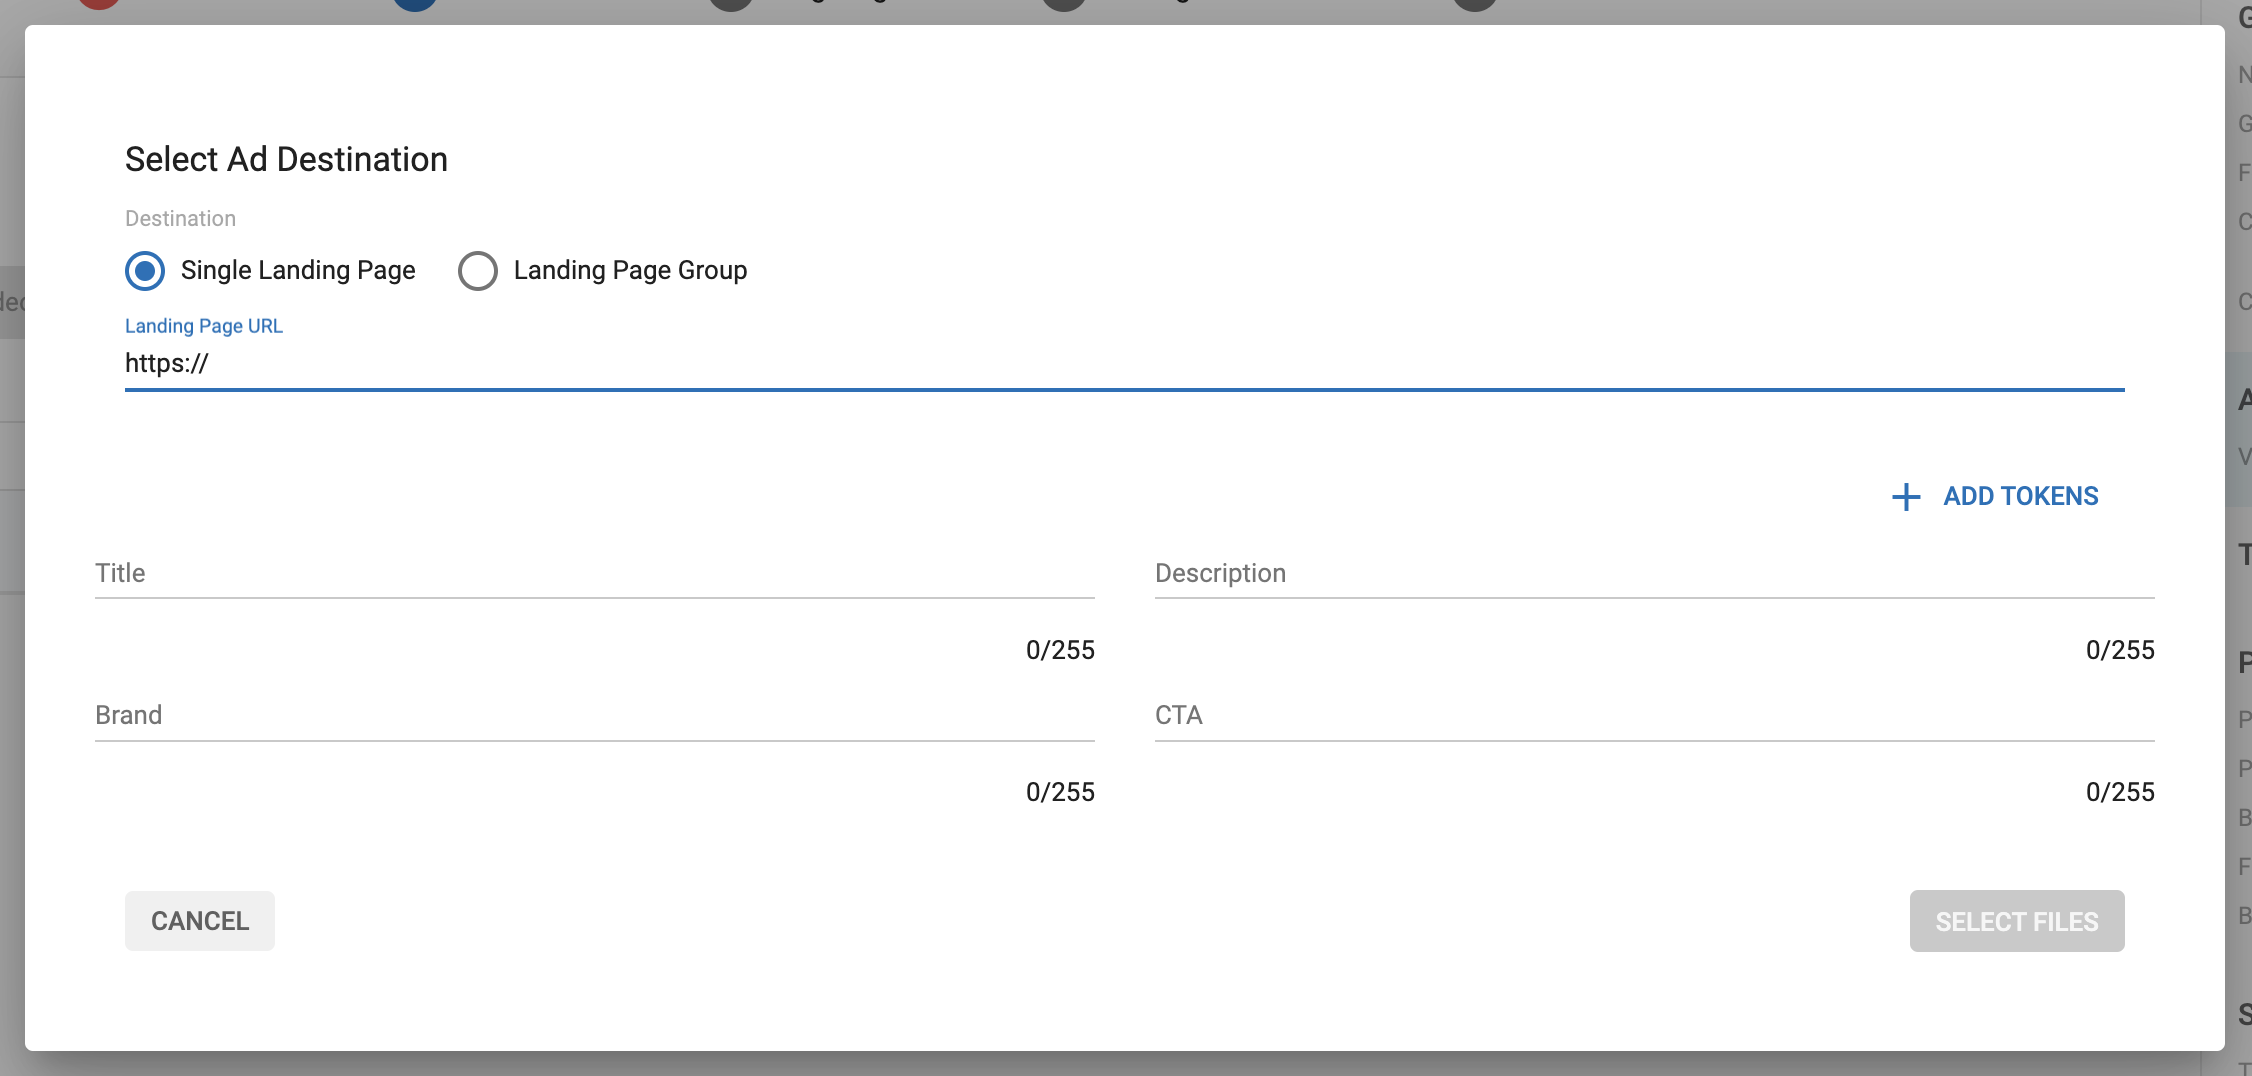Focus the Brand input field
Viewport: 2252px width, 1076px height.
click(594, 716)
